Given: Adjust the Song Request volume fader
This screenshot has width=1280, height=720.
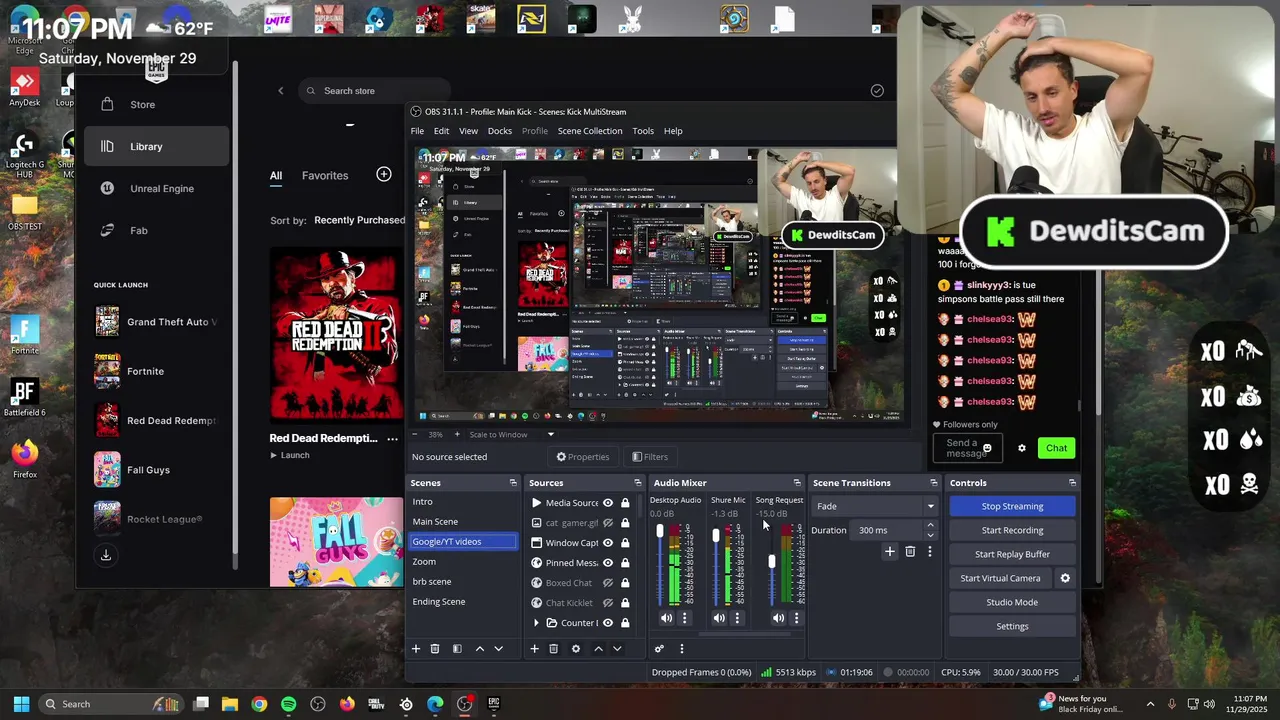Looking at the screenshot, I should [772, 562].
